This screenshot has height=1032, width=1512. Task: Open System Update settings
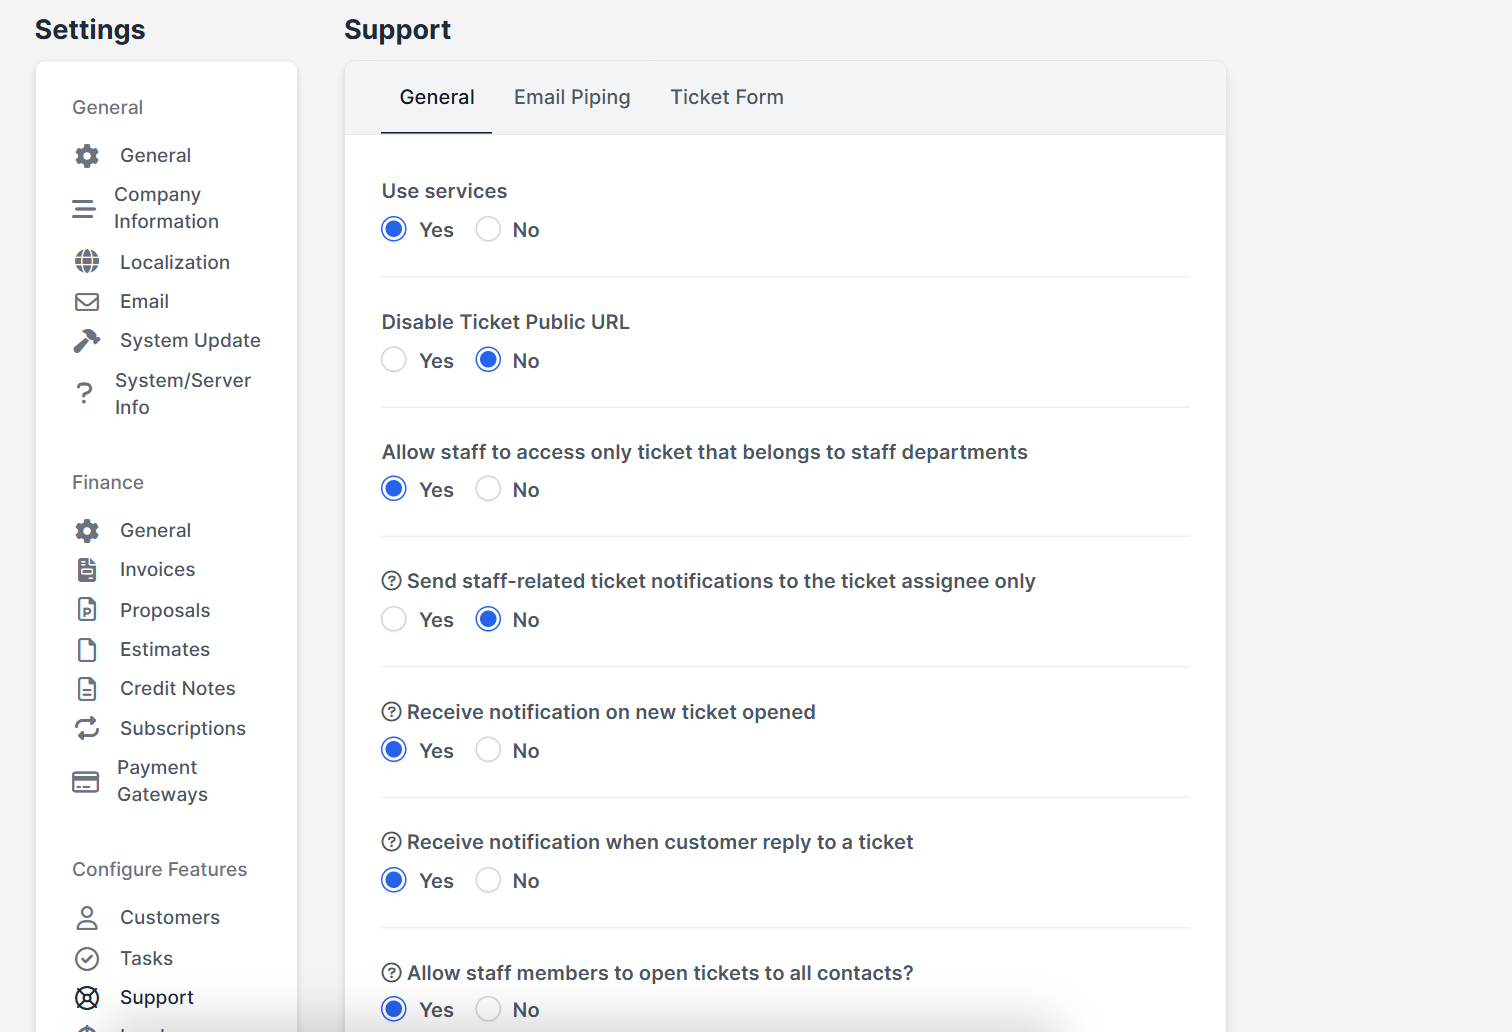[x=190, y=340]
